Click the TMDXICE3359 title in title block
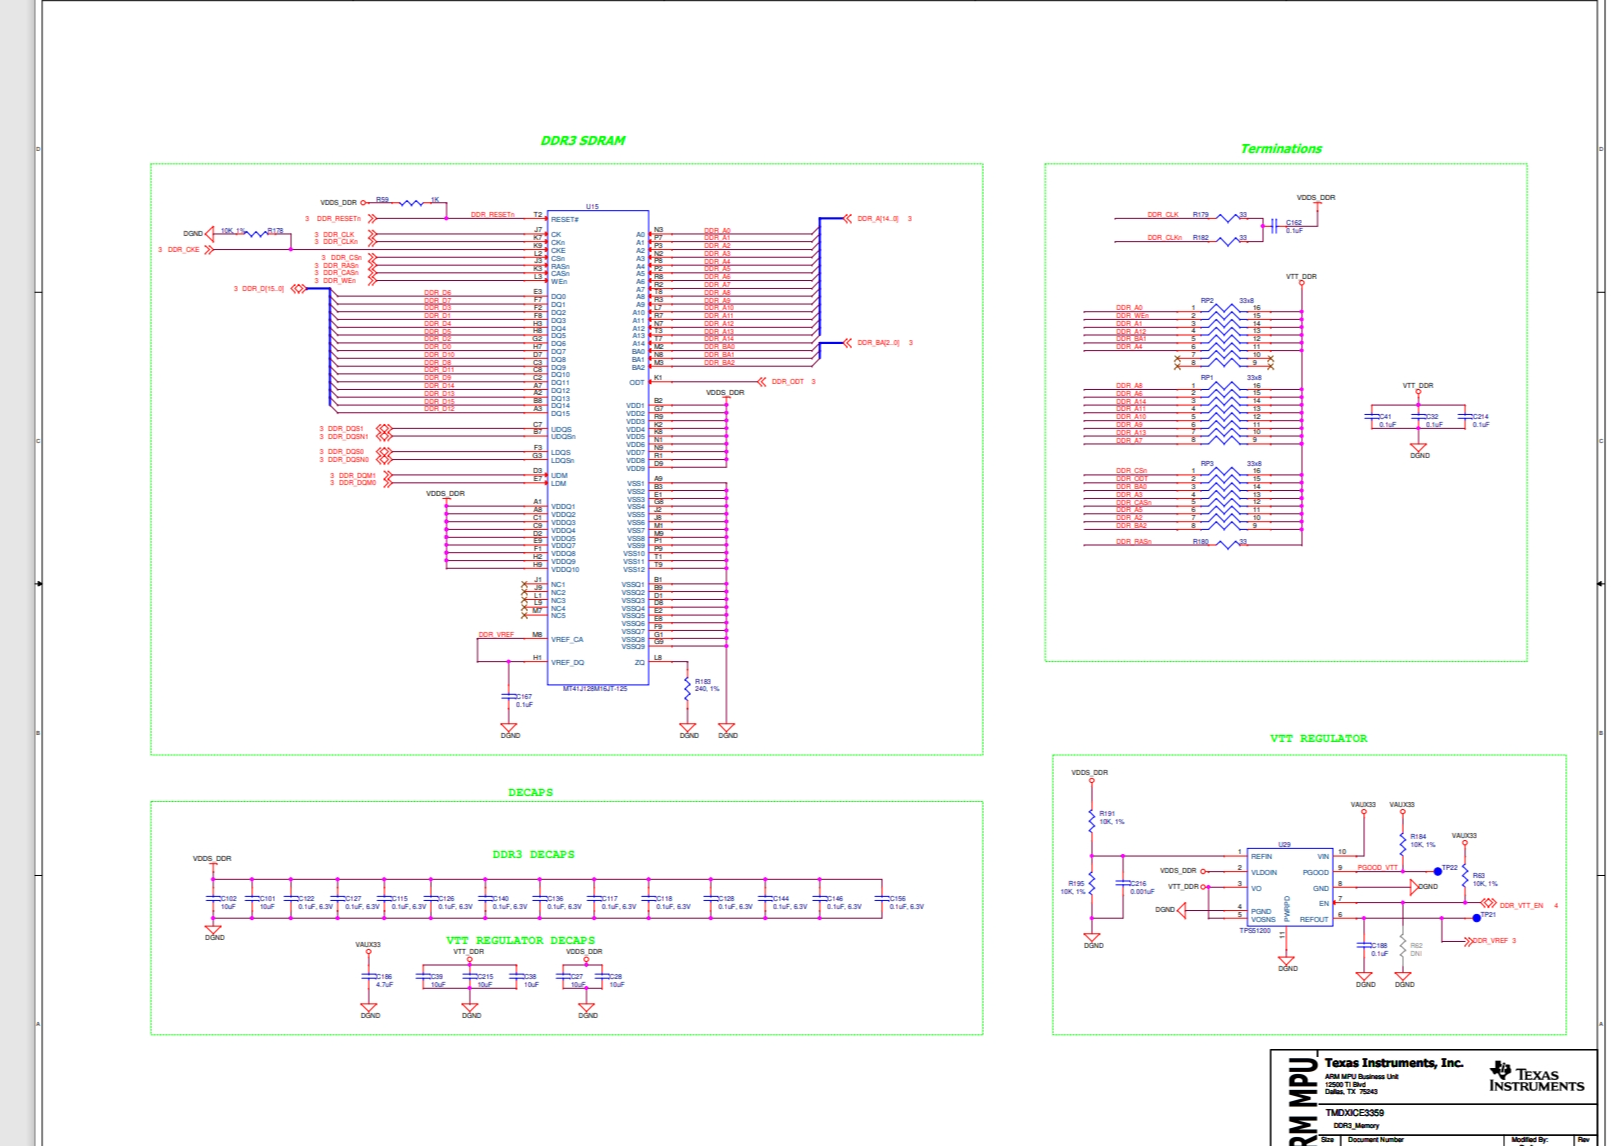The image size is (1612, 1146). coord(1354,1112)
